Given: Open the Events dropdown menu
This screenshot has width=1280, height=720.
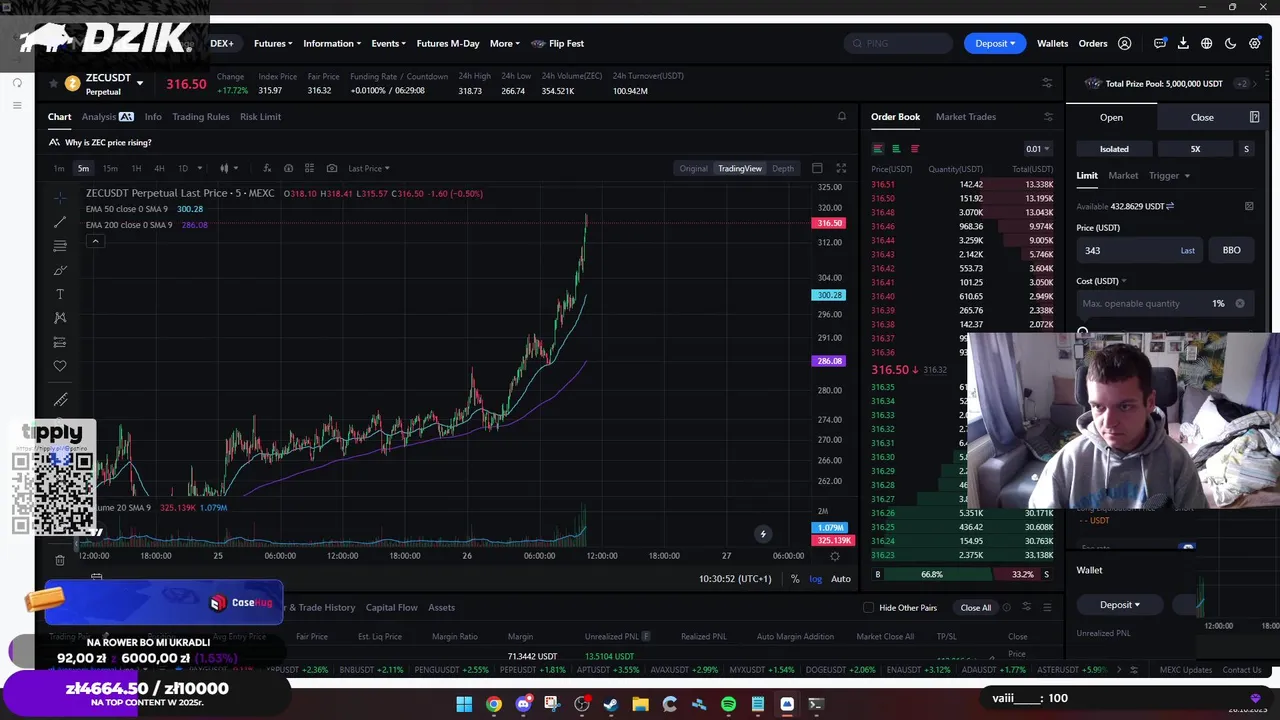Looking at the screenshot, I should tap(388, 44).
